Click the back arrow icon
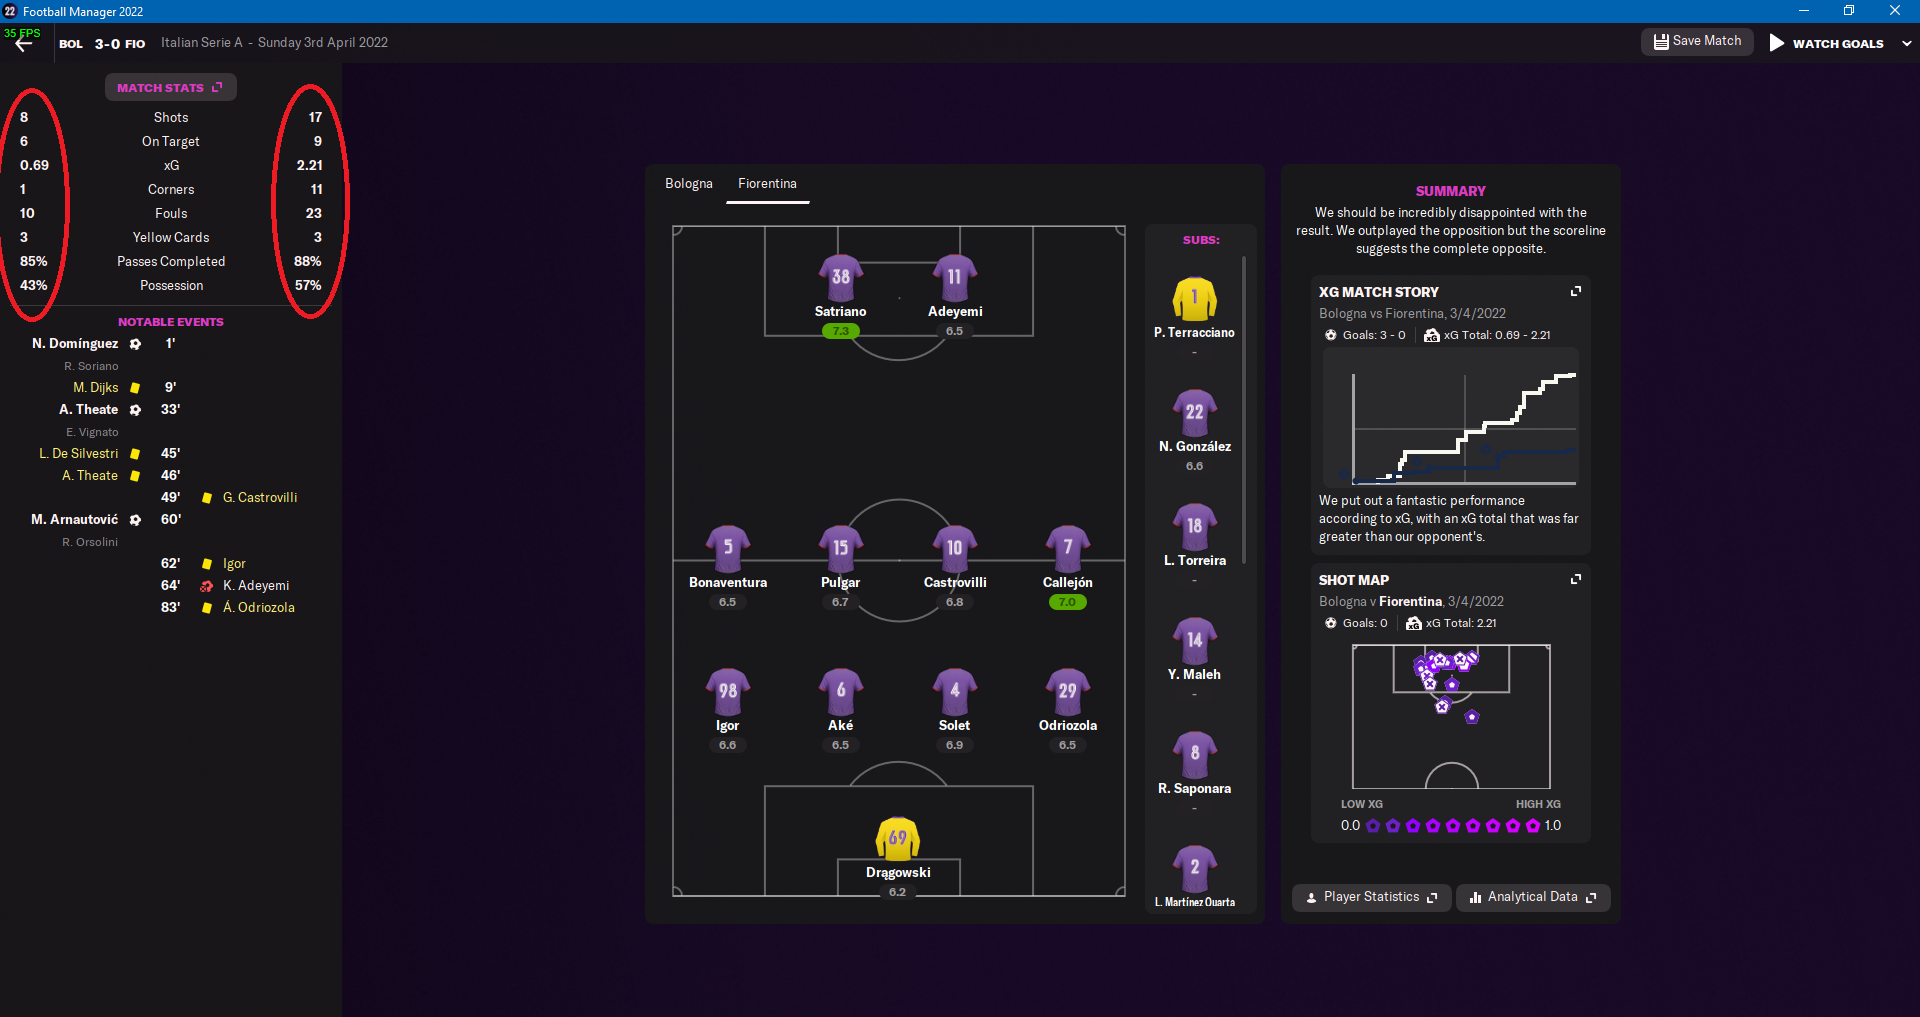 (x=24, y=44)
